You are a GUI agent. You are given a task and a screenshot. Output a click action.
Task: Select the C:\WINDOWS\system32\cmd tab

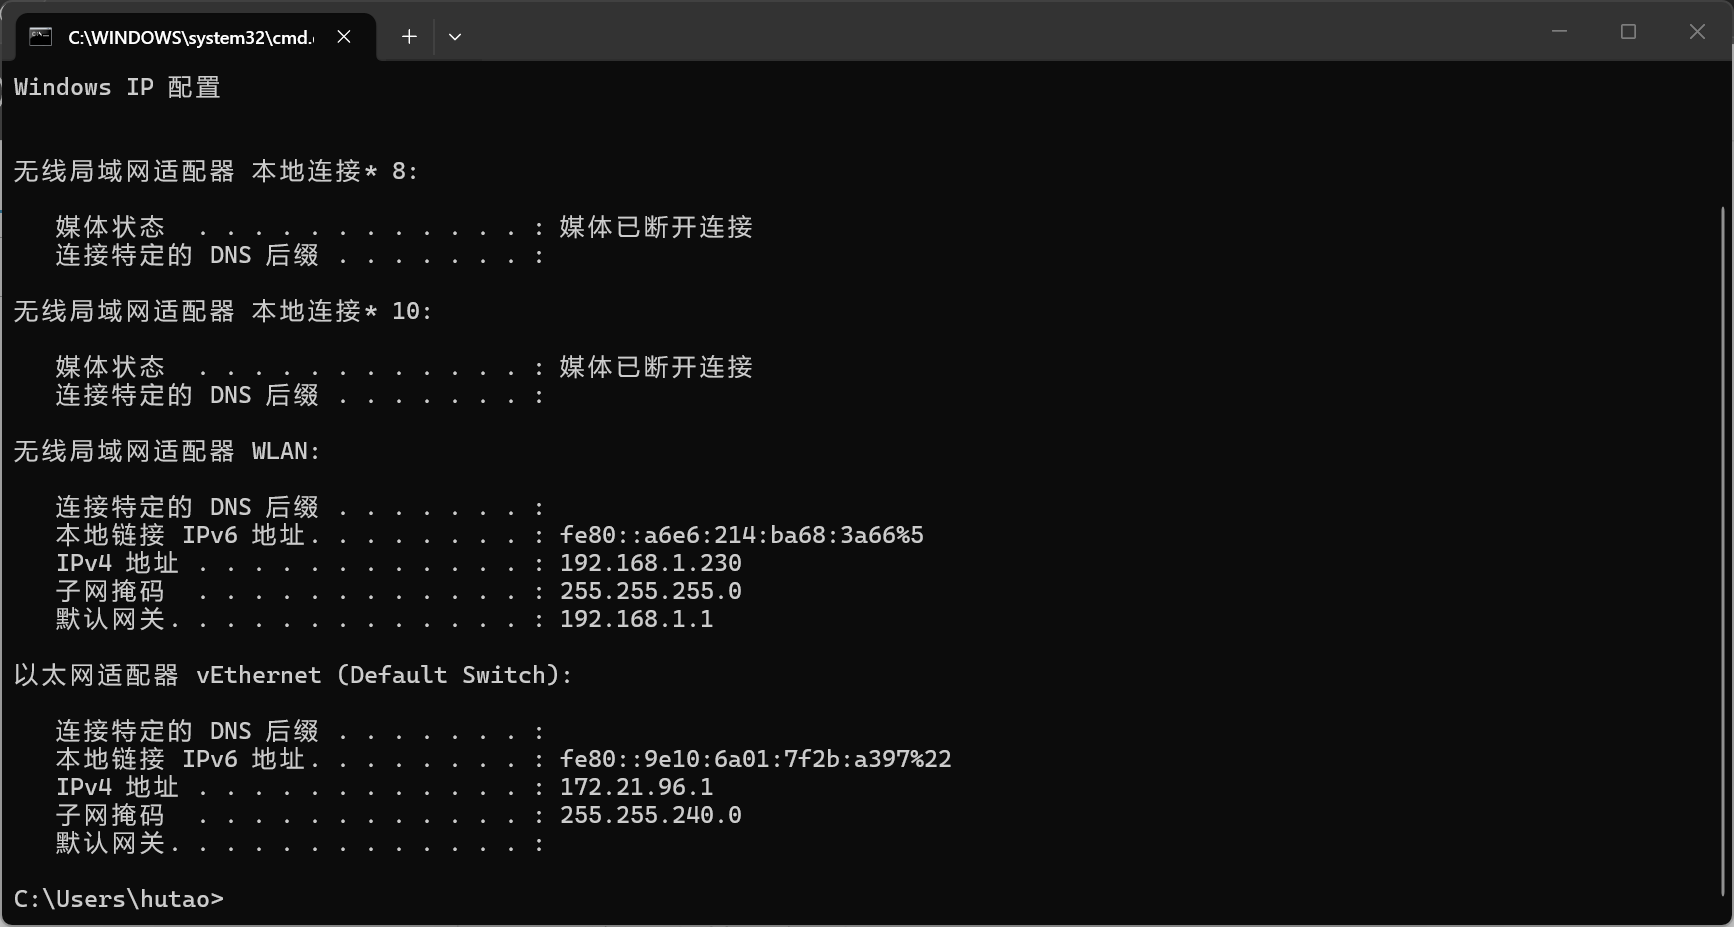pos(190,37)
